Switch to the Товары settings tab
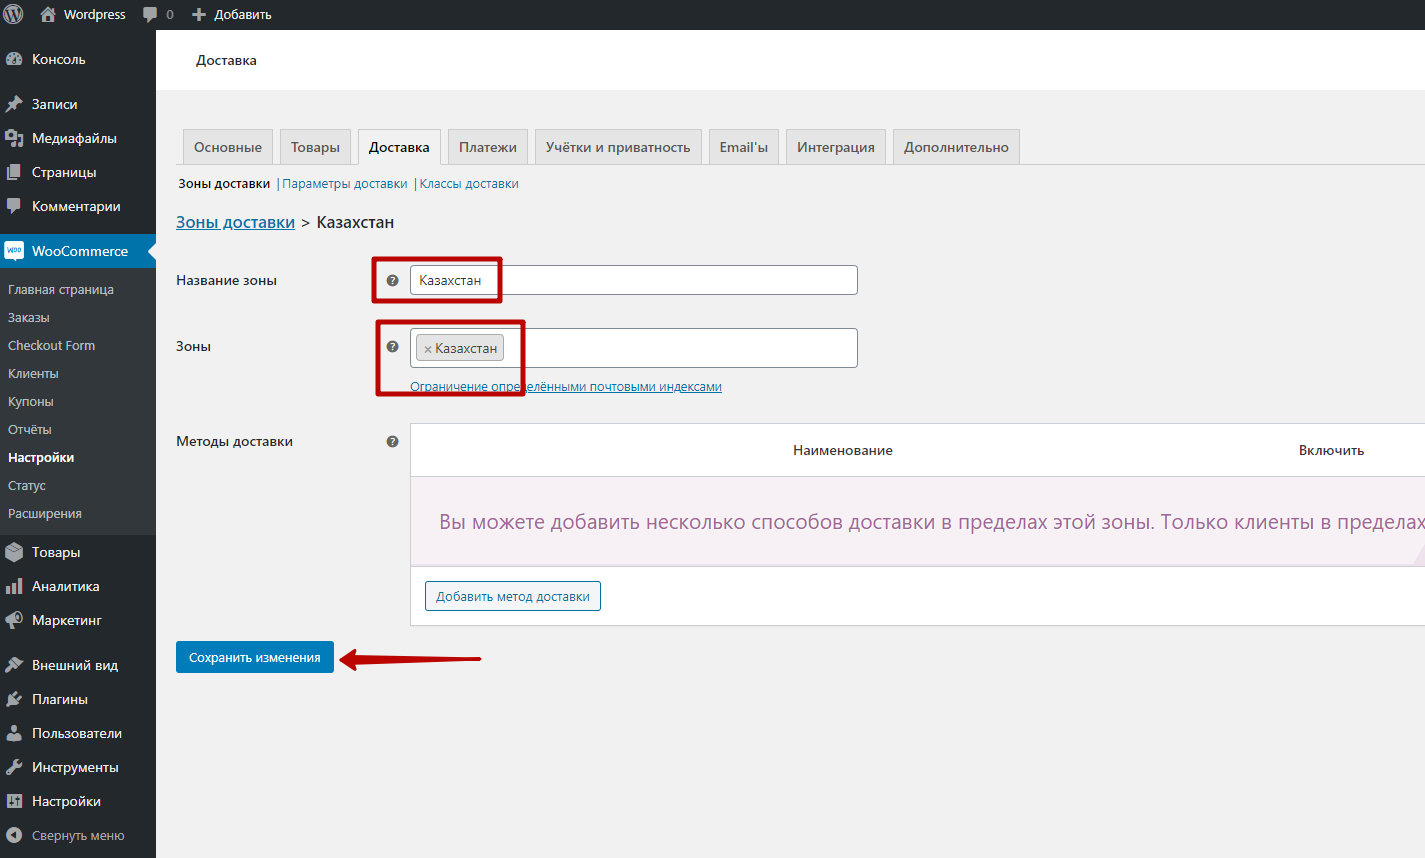This screenshot has width=1425, height=858. coord(315,147)
